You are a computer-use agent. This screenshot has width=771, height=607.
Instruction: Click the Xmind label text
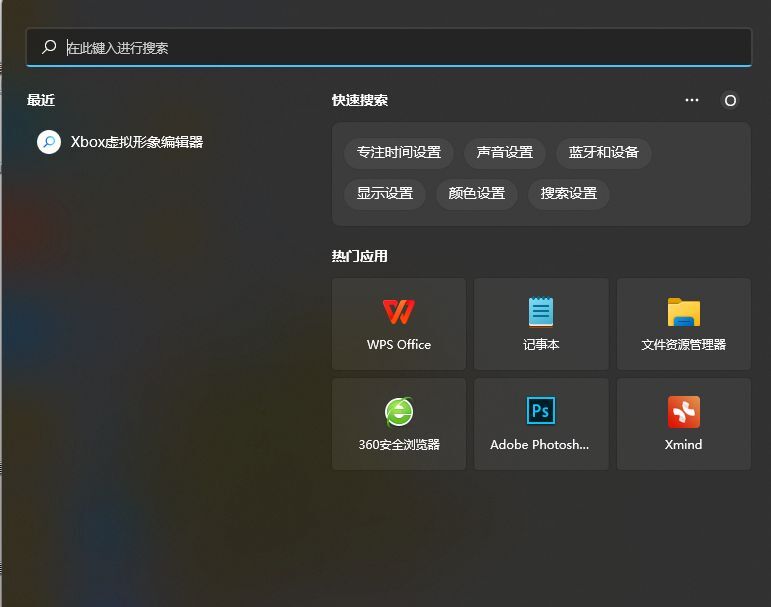coord(683,445)
